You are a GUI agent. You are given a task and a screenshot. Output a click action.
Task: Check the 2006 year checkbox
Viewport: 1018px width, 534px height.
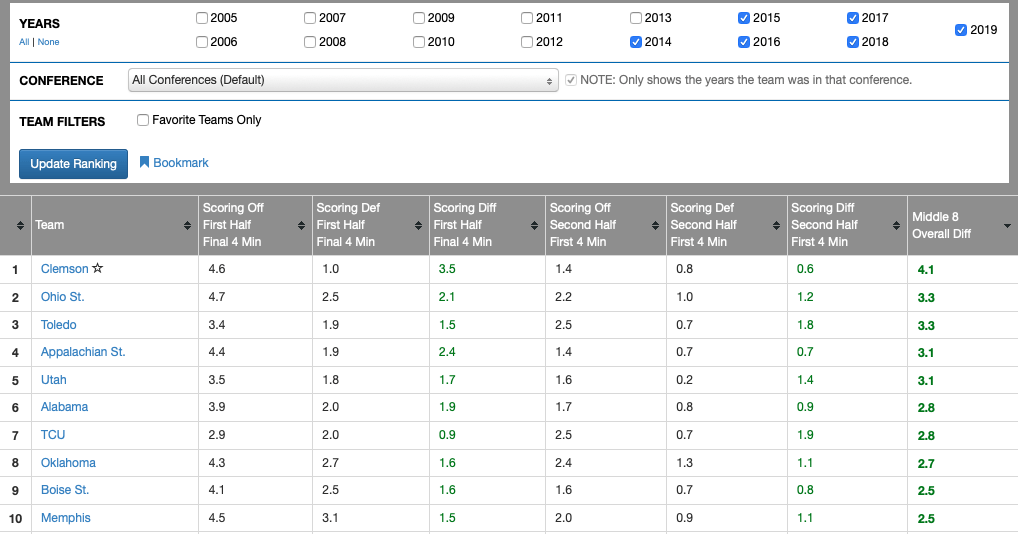click(202, 42)
